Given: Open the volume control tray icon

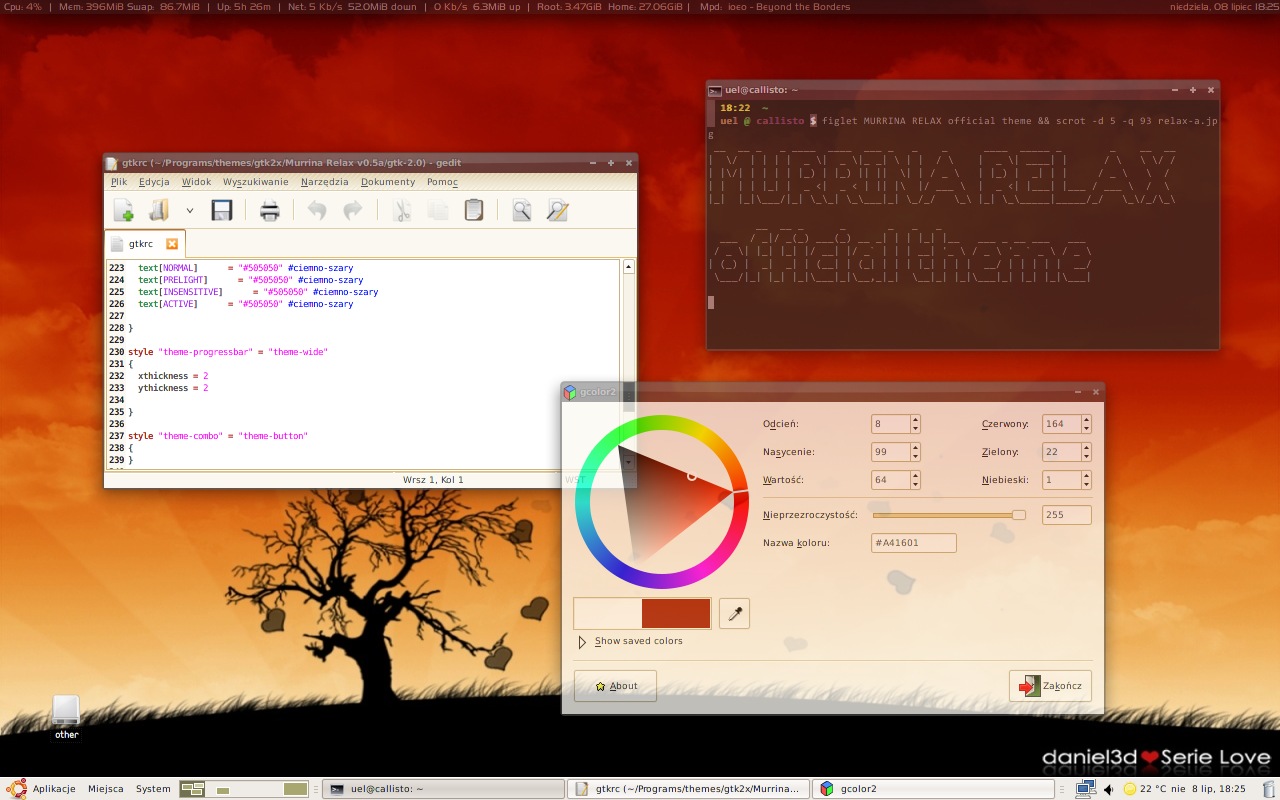Looking at the screenshot, I should coord(1108,789).
